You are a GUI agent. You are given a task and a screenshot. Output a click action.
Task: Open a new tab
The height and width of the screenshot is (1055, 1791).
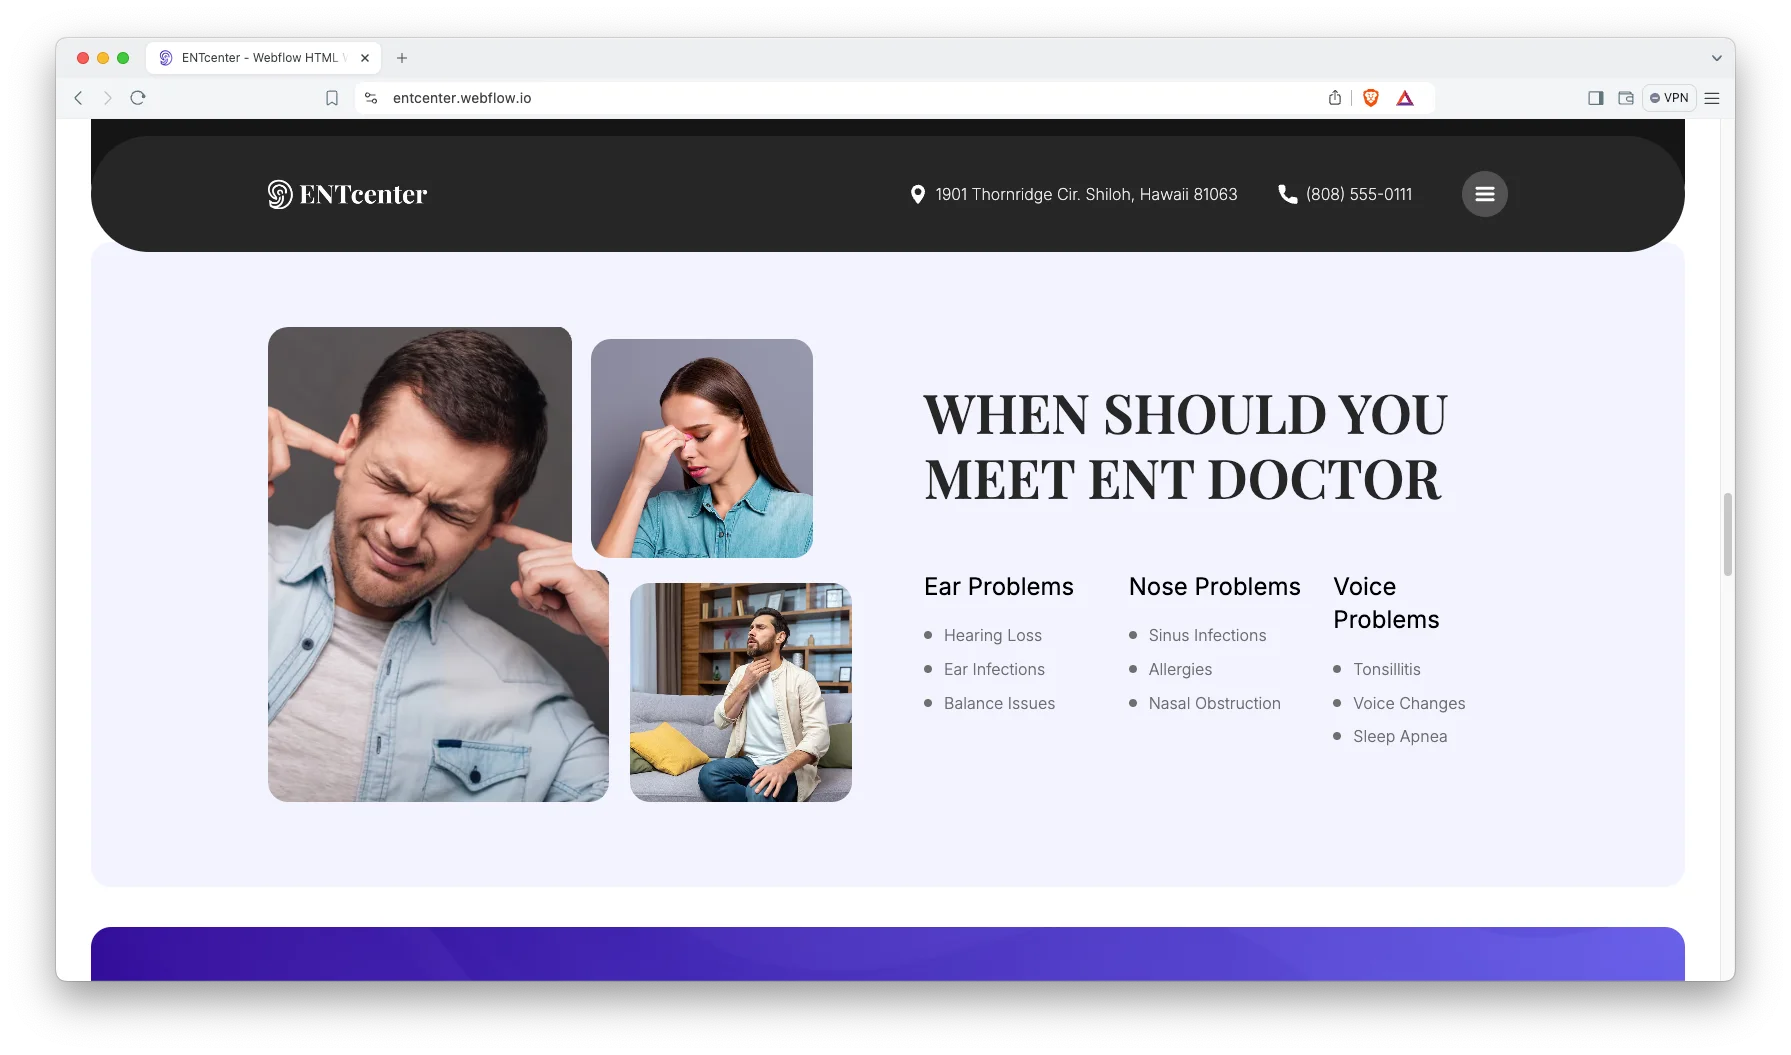(402, 58)
